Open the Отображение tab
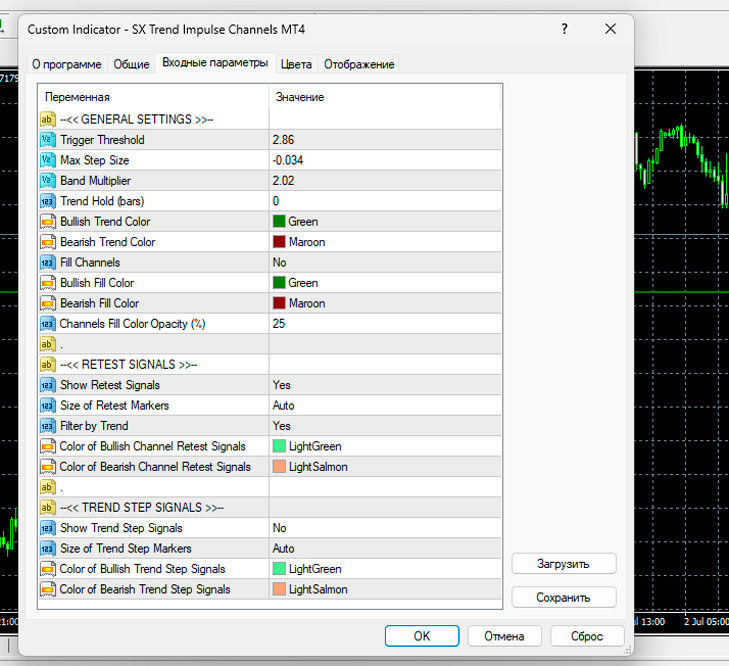The height and width of the screenshot is (666, 729). 358,64
